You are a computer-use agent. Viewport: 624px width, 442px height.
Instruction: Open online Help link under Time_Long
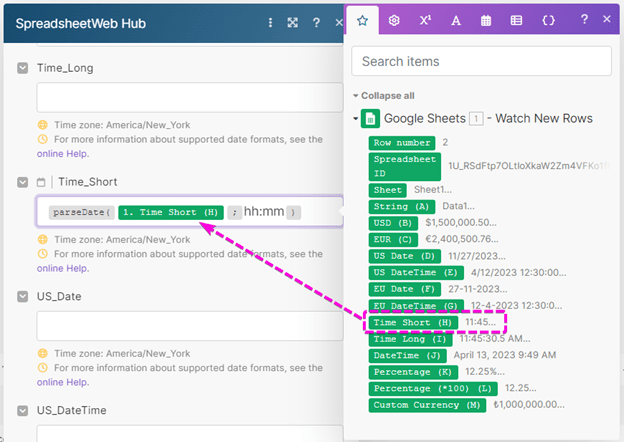click(63, 154)
